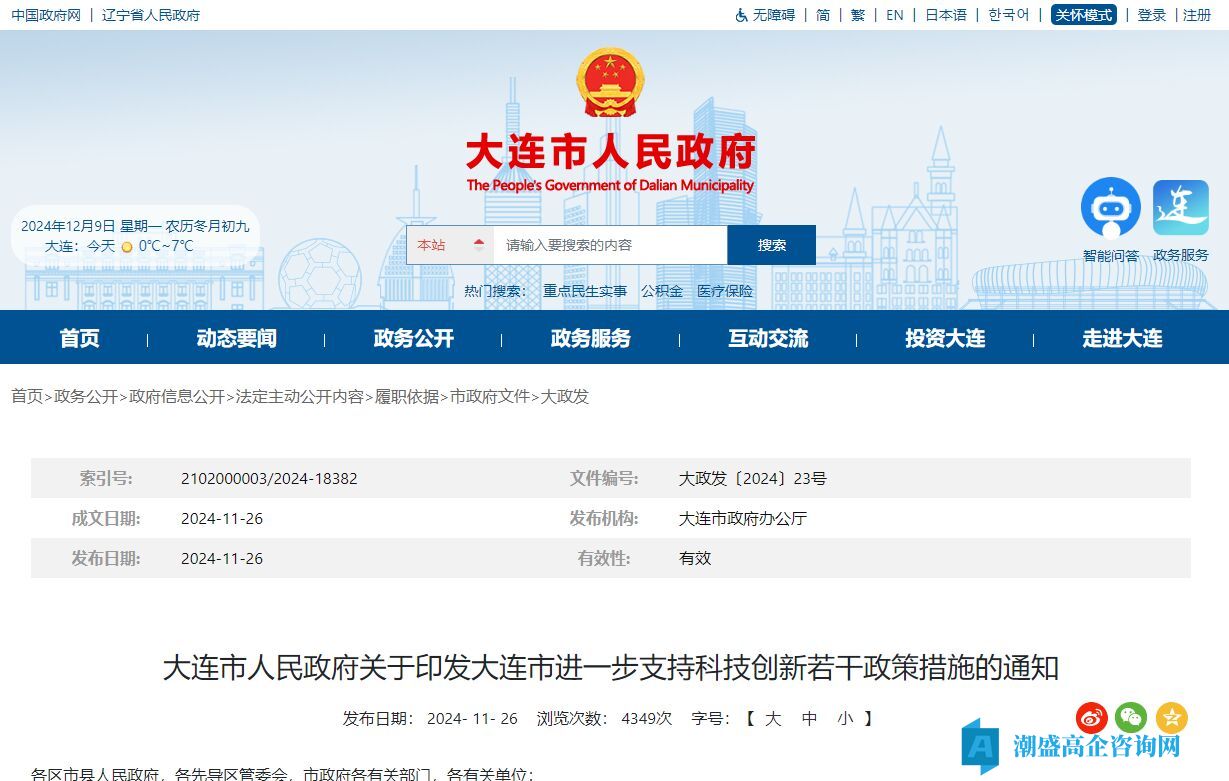Share article via WeChat icon
This screenshot has width=1229, height=781.
[1131, 717]
